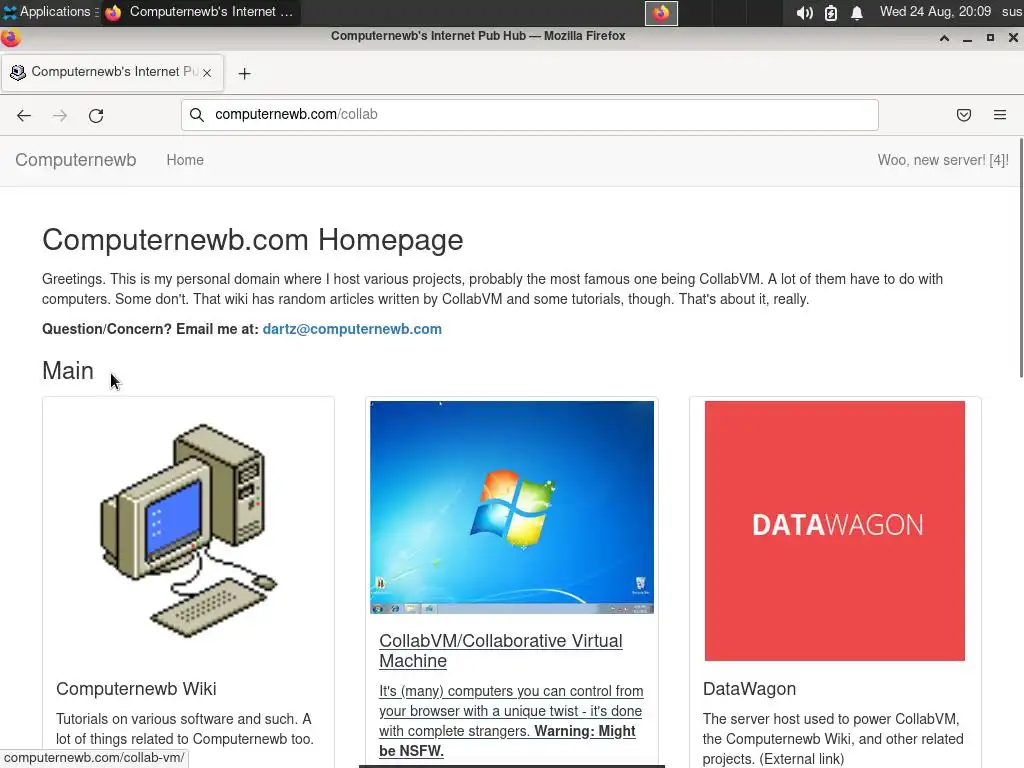1024x768 pixels.
Task: Click the Computernewb brand link
Action: point(76,160)
